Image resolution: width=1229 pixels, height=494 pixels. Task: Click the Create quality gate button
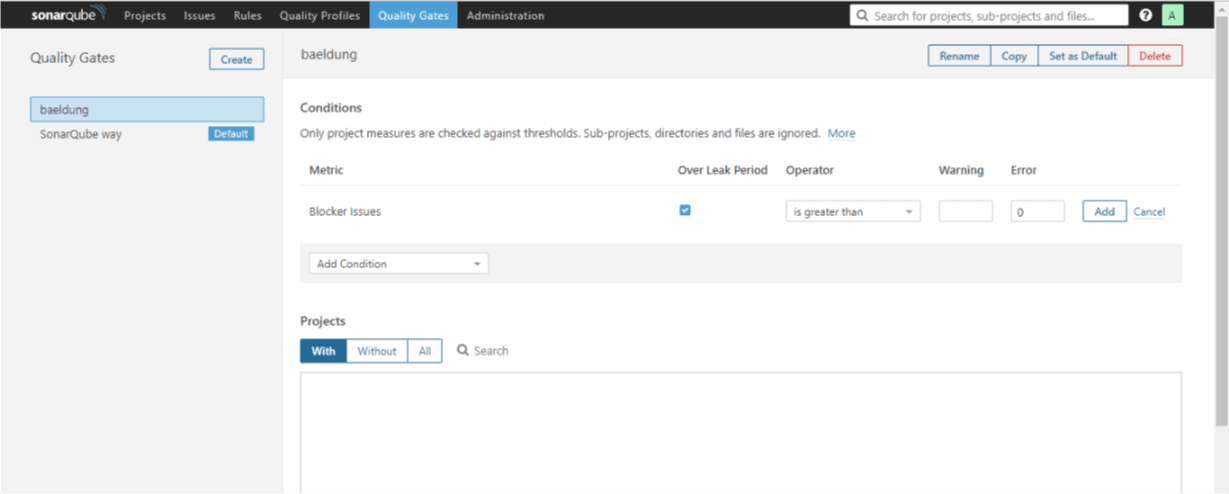(236, 59)
